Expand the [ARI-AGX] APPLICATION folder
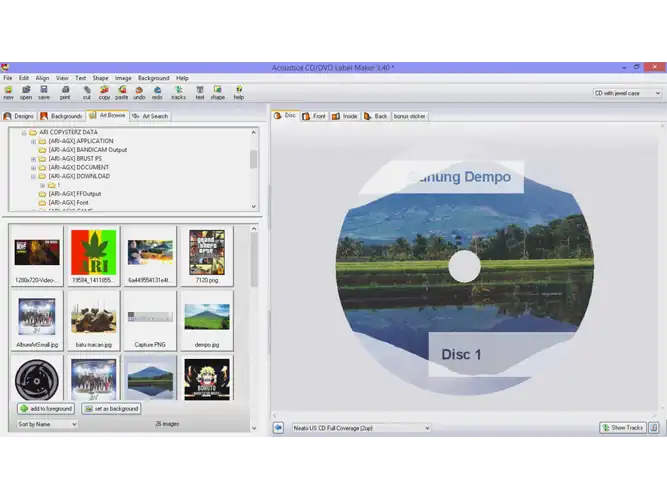 tap(34, 141)
